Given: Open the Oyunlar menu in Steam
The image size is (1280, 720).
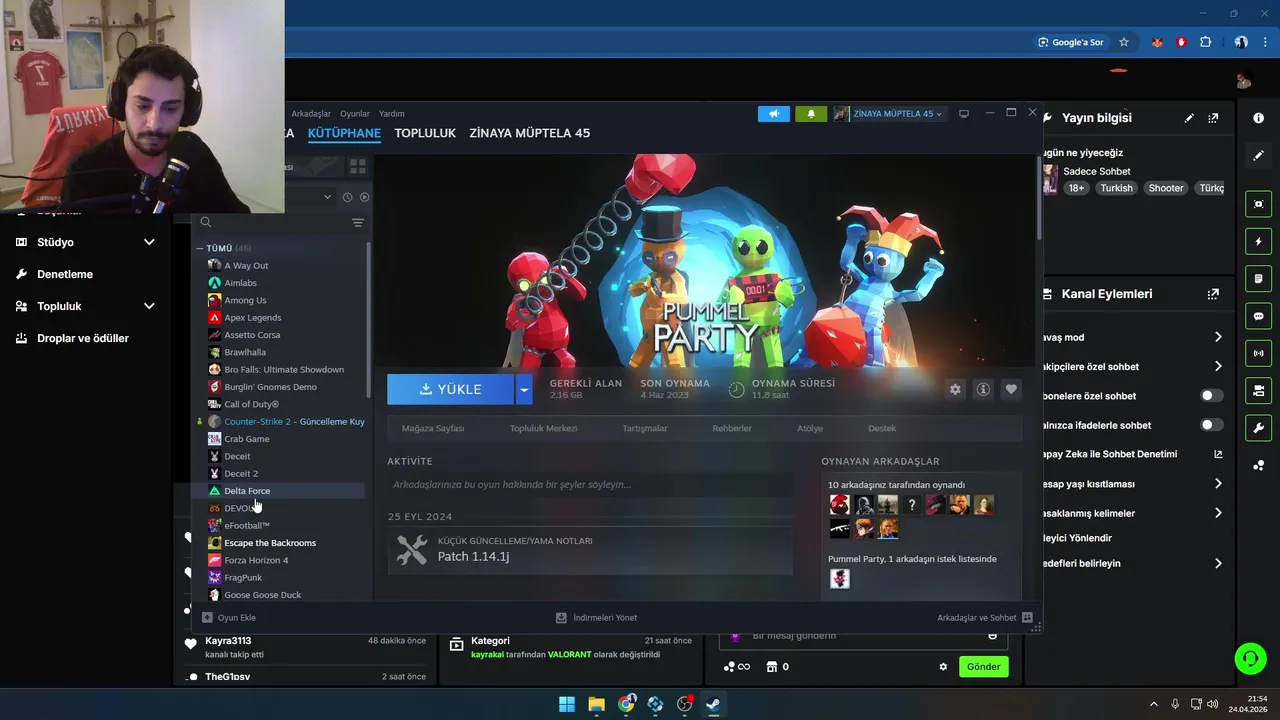Looking at the screenshot, I should click(x=355, y=114).
